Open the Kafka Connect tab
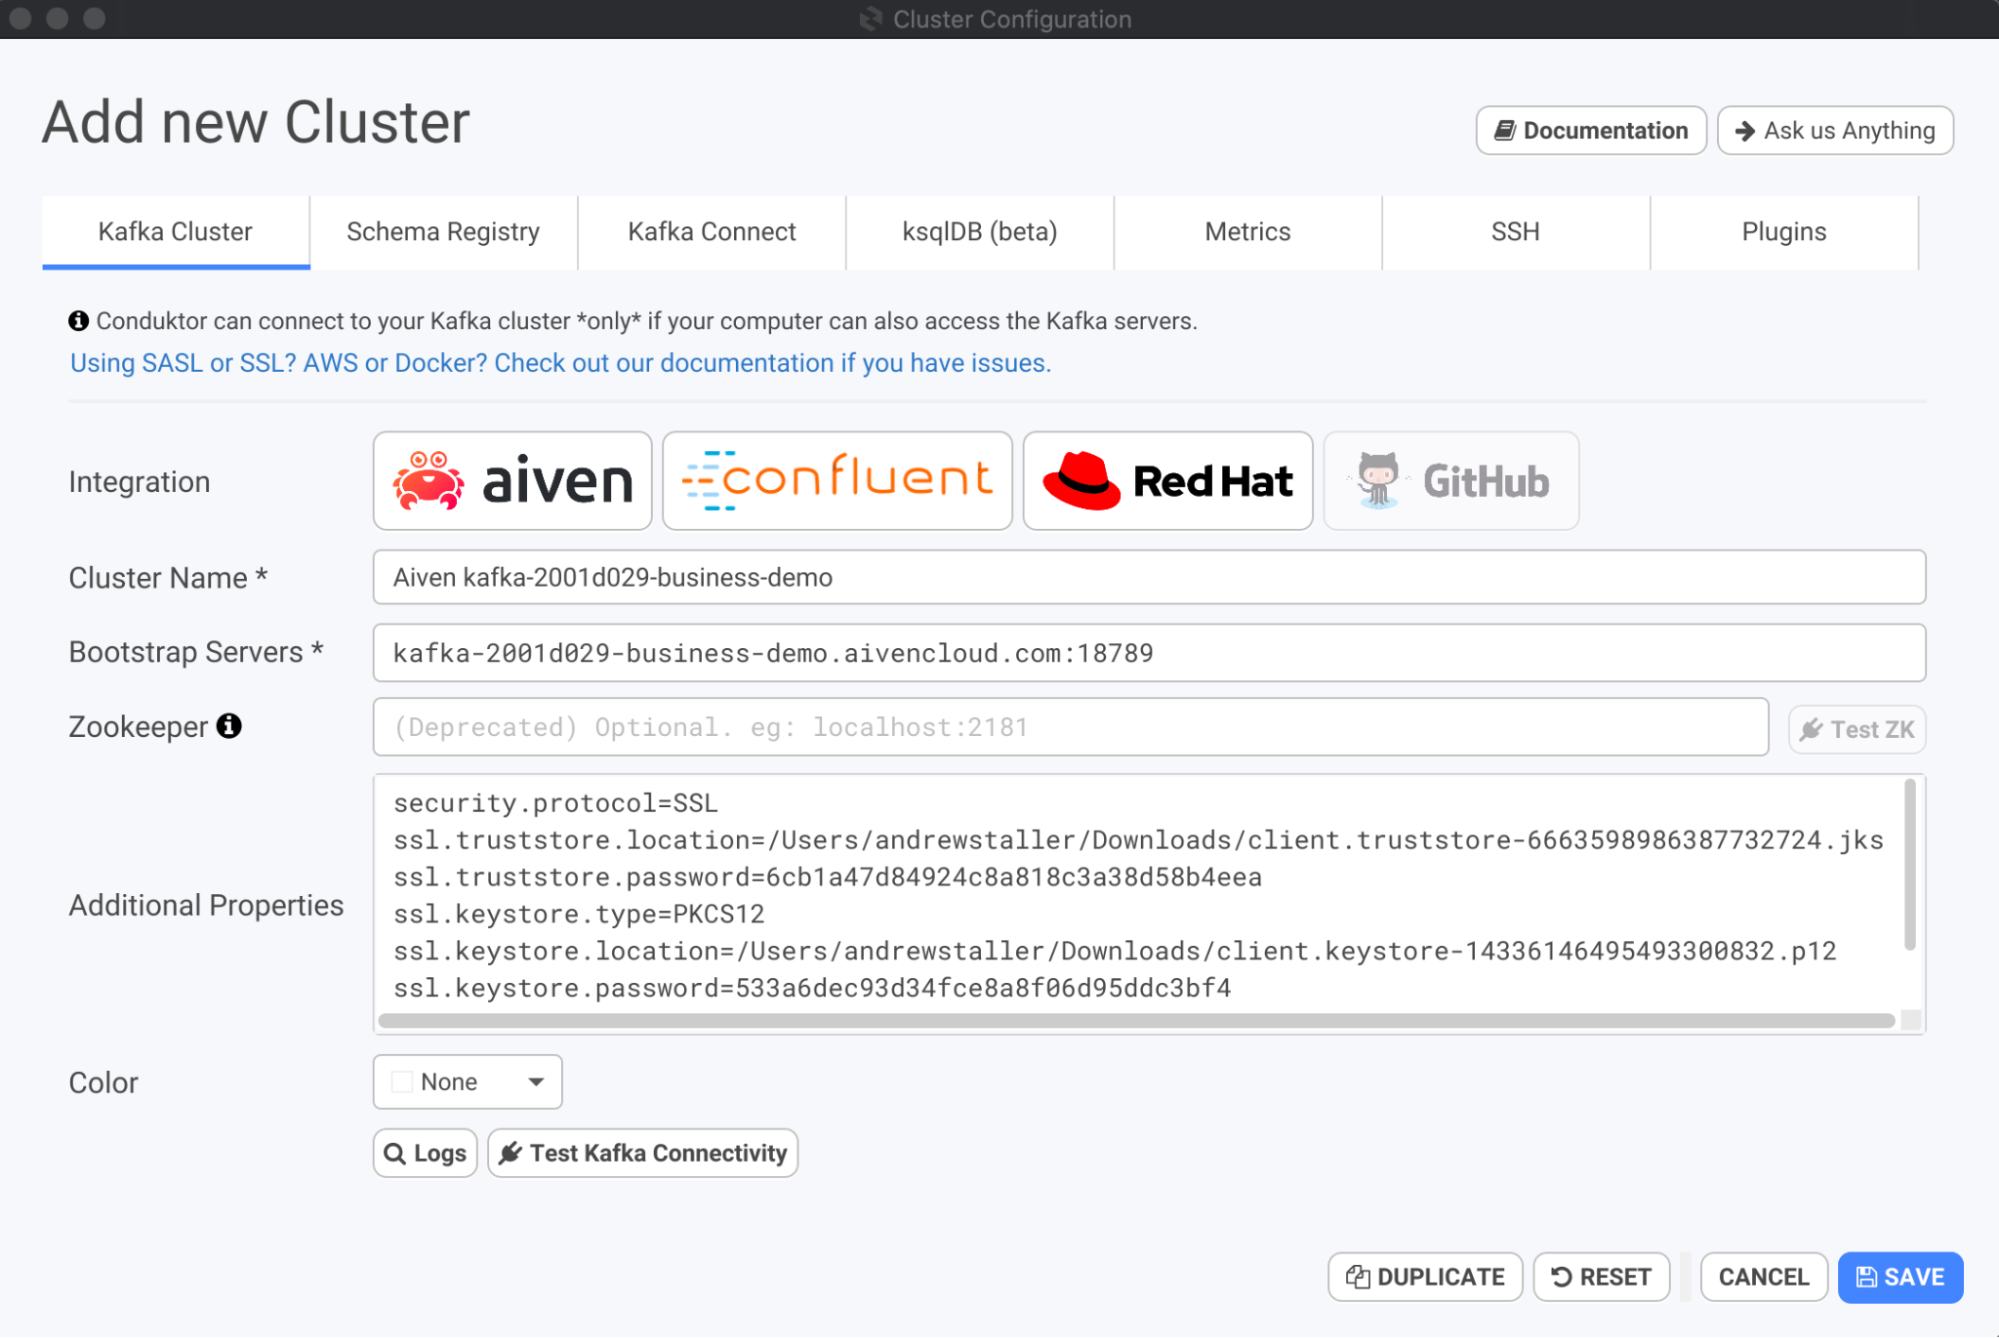Screen dimensions: 1999x1338 tap(711, 232)
